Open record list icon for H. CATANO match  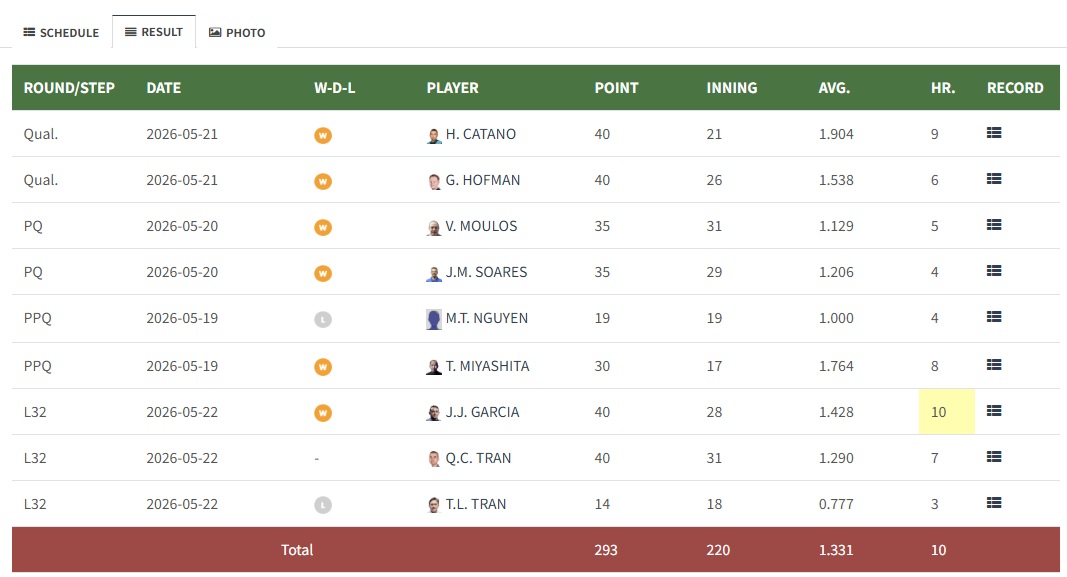tap(994, 133)
